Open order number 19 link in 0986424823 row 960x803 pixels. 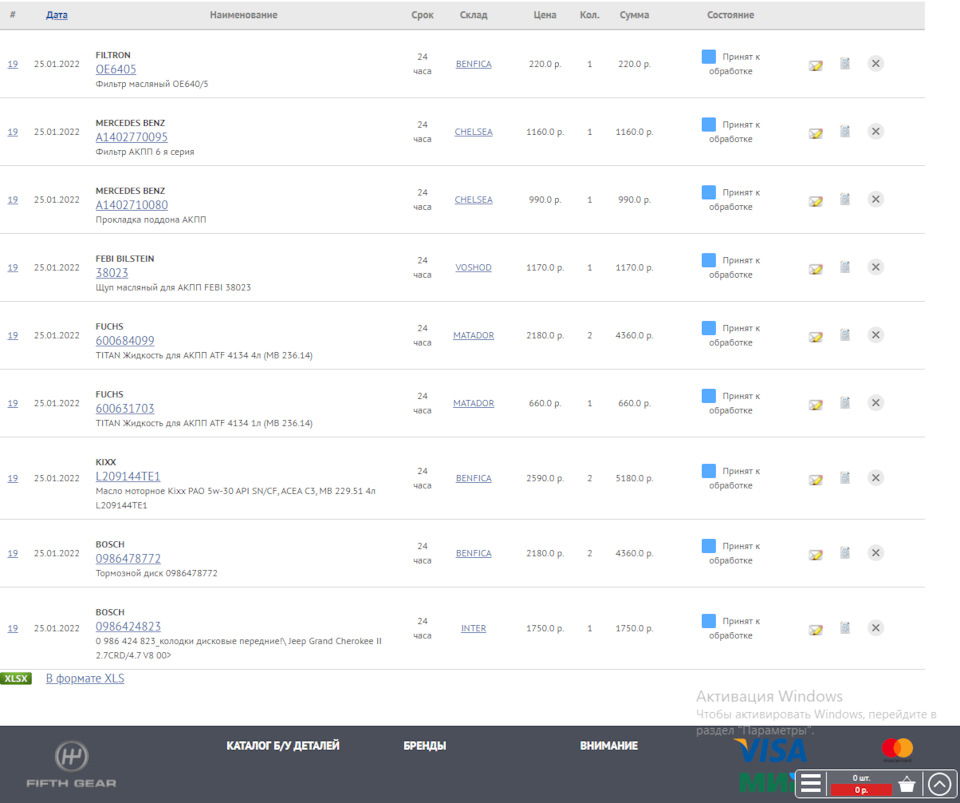click(x=12, y=629)
